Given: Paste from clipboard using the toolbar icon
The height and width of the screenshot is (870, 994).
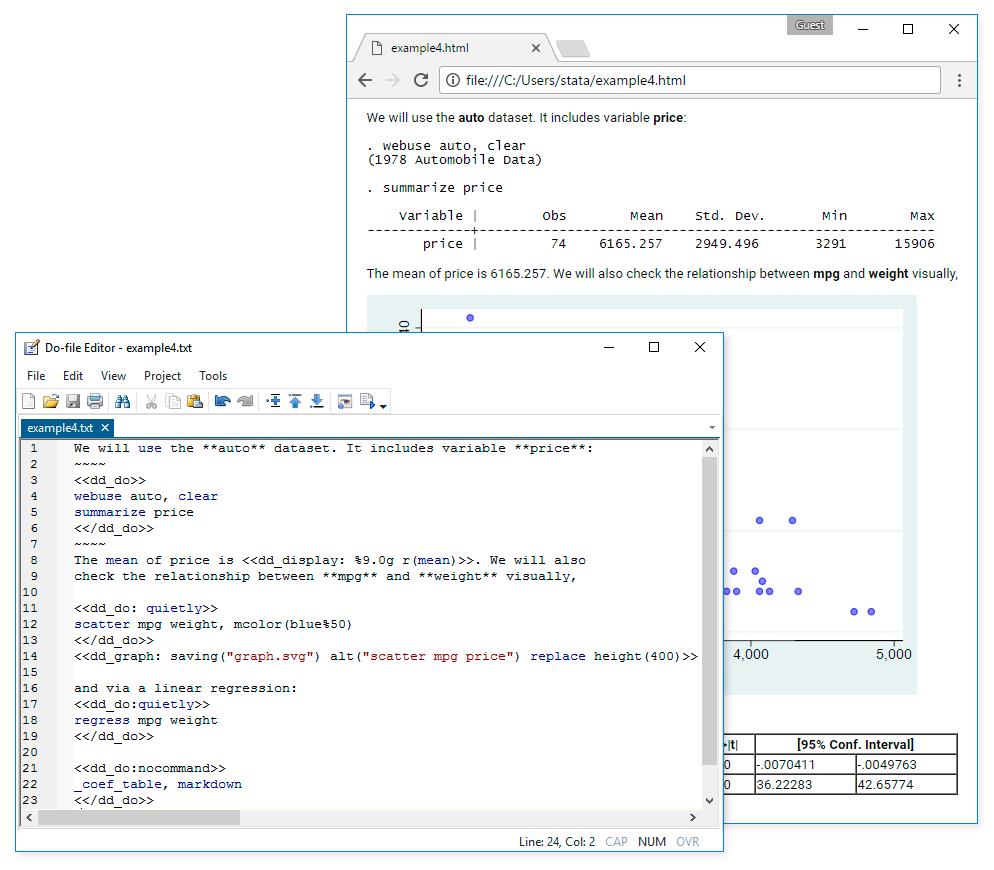Looking at the screenshot, I should tap(195, 402).
